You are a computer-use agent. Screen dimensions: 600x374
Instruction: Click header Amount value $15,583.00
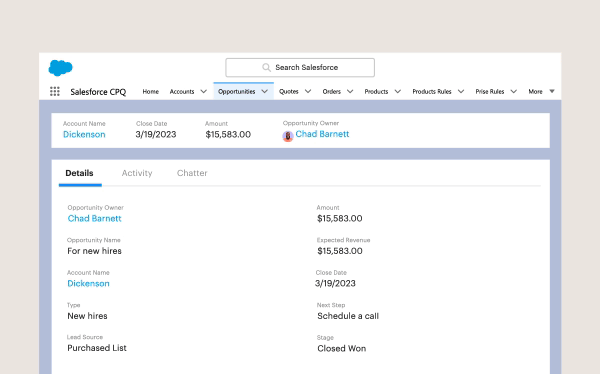(228, 134)
